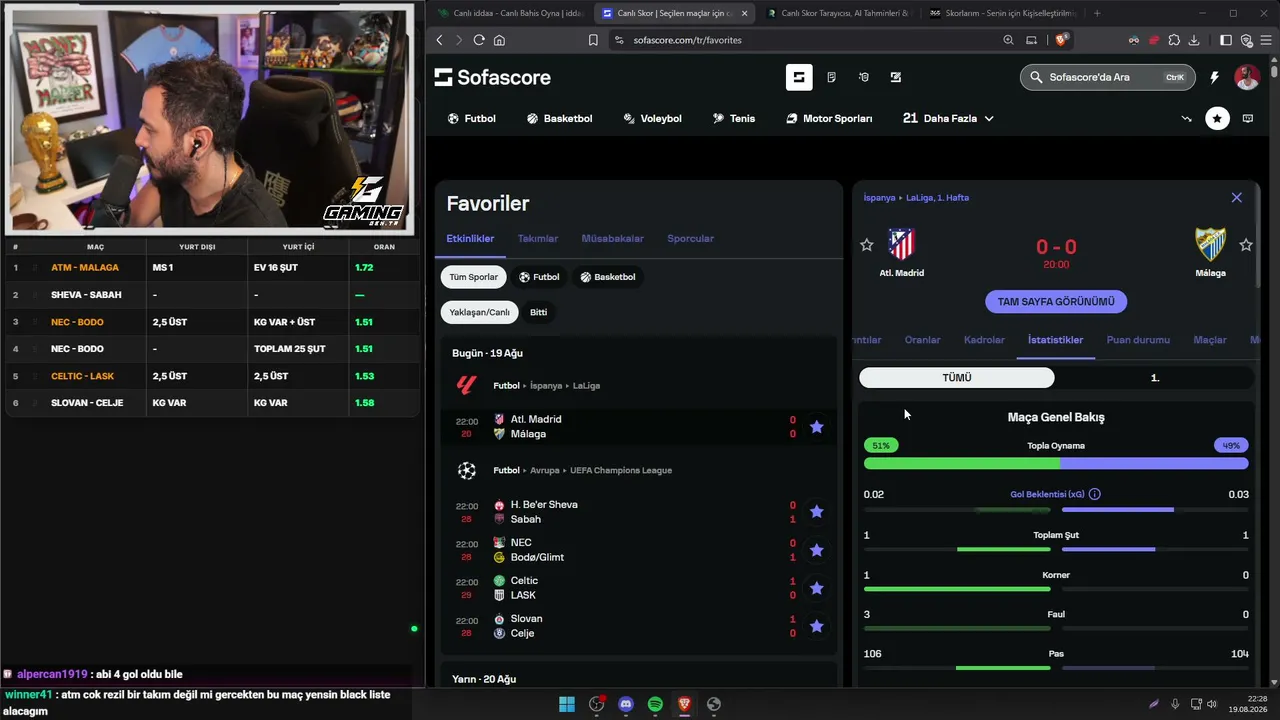Open the user profile avatar
The width and height of the screenshot is (1280, 720).
1246,77
